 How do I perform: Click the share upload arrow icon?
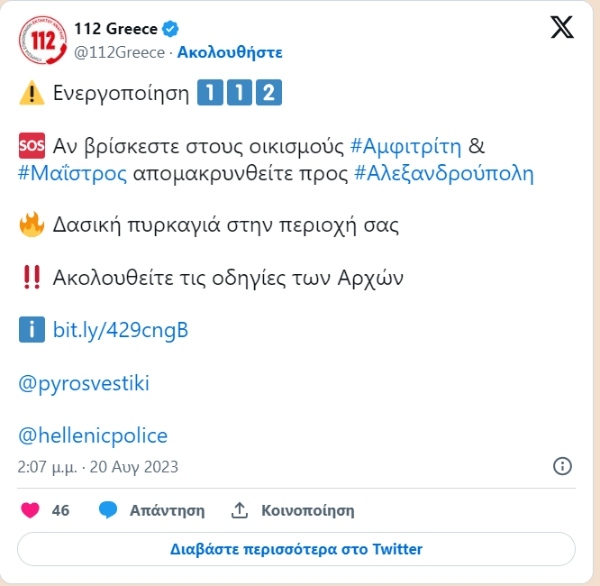[x=240, y=510]
